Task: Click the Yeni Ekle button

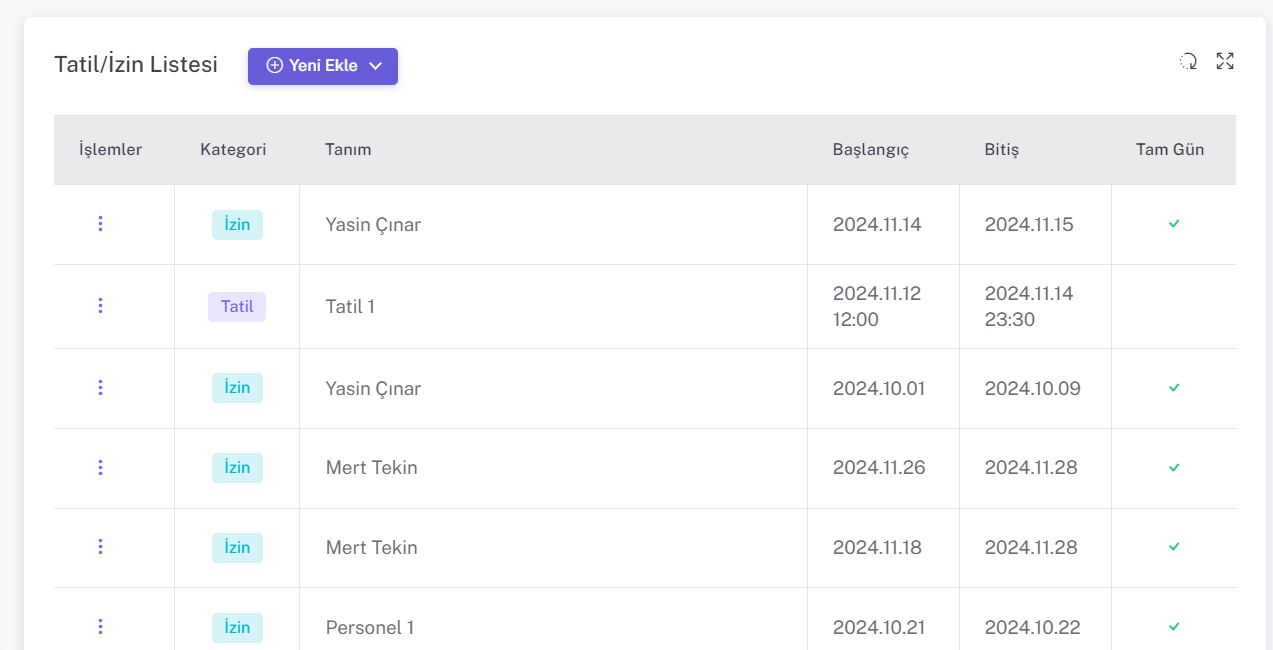Action: [x=311, y=66]
